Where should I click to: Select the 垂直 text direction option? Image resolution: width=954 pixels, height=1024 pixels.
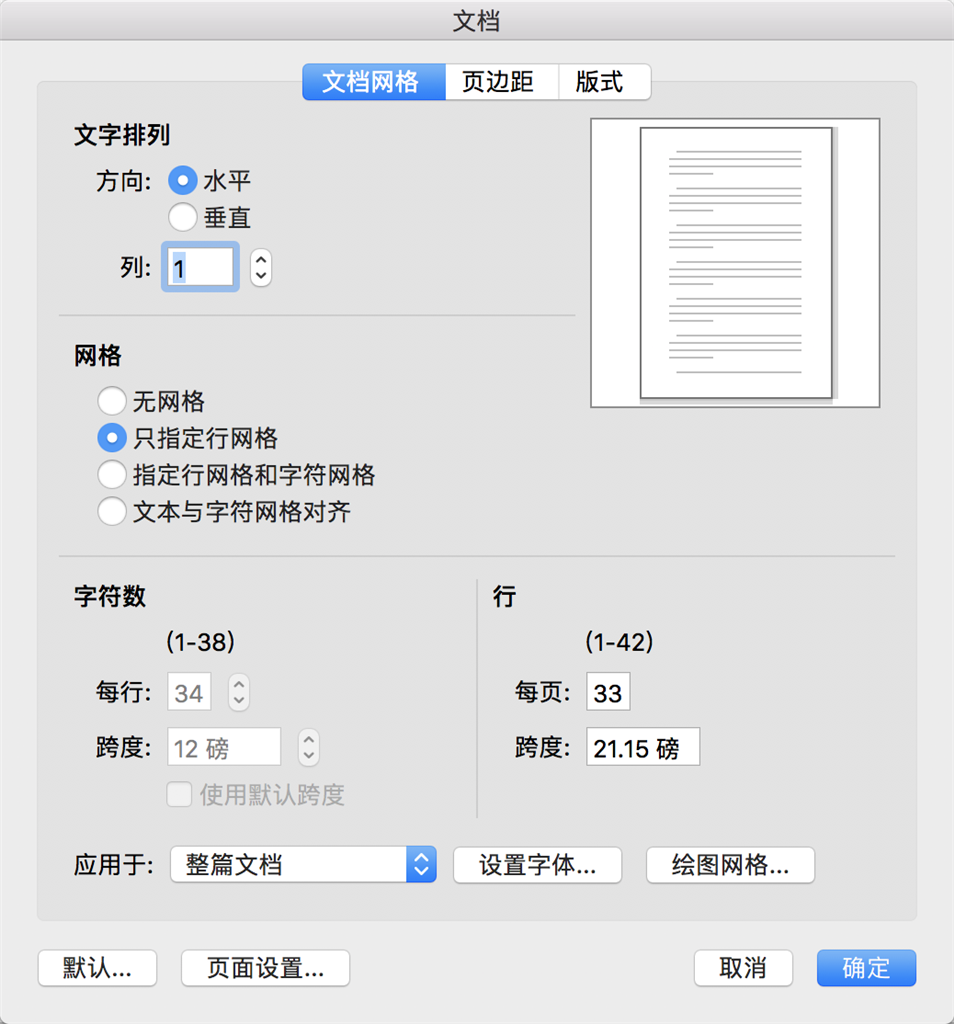183,217
